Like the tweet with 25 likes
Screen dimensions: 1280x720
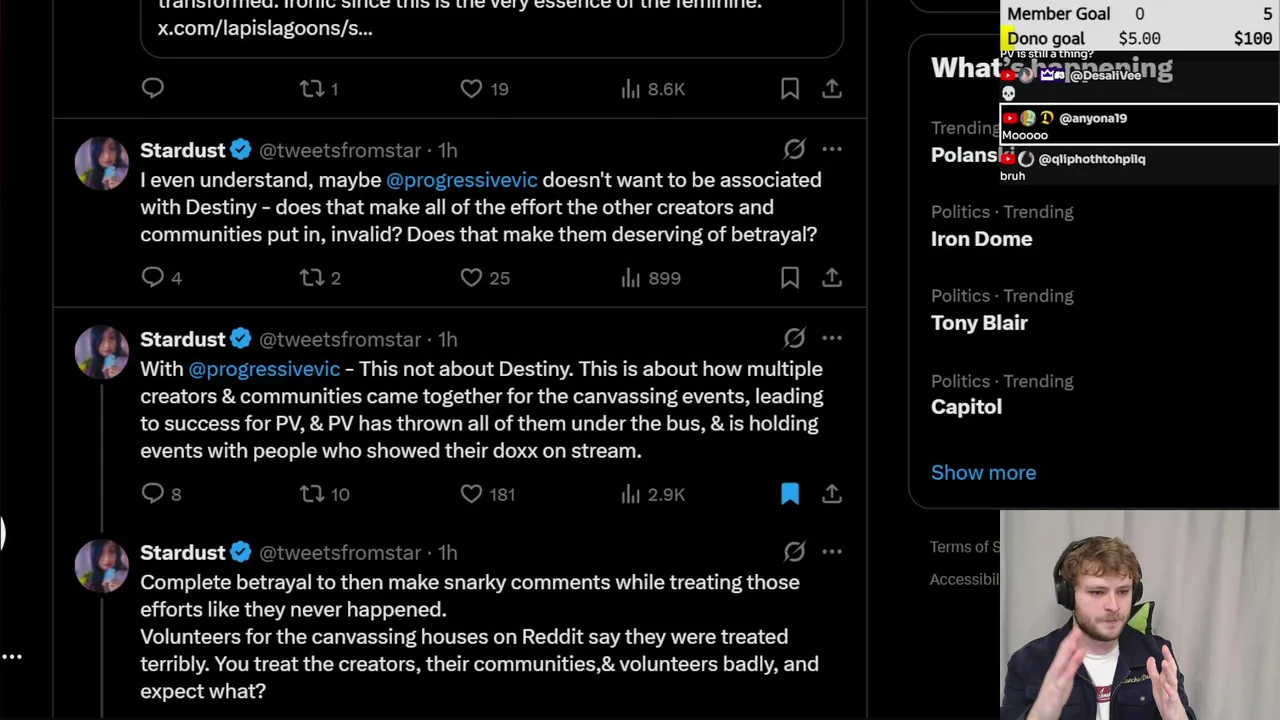[x=471, y=277]
